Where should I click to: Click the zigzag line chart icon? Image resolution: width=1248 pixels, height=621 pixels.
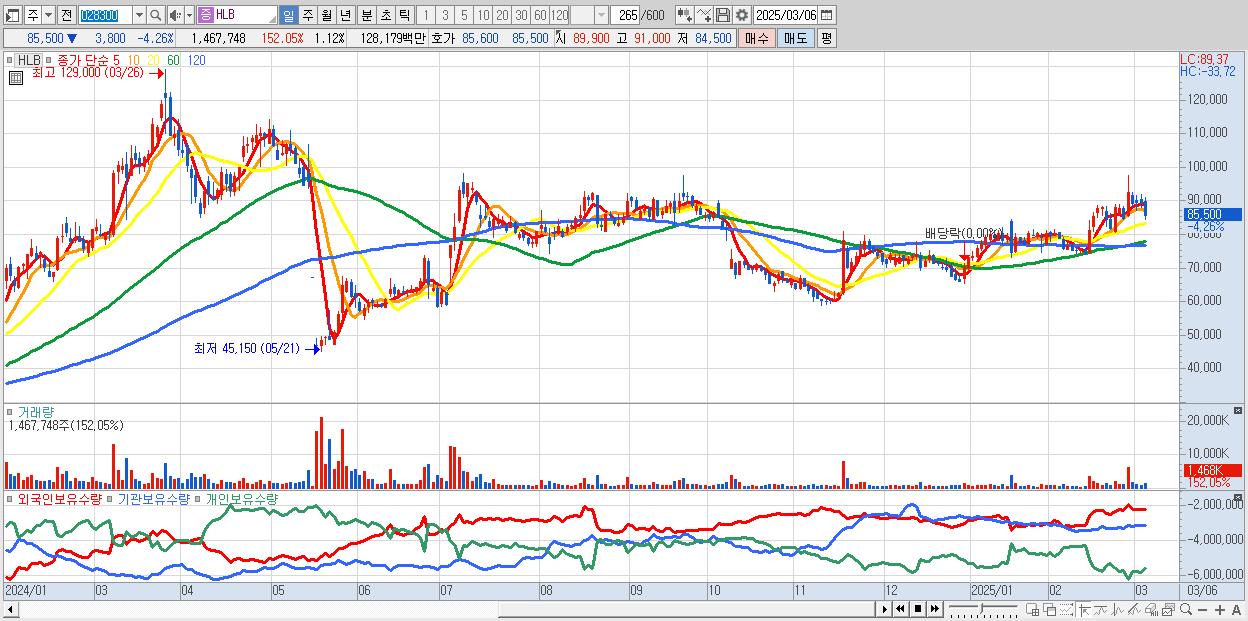click(1118, 610)
